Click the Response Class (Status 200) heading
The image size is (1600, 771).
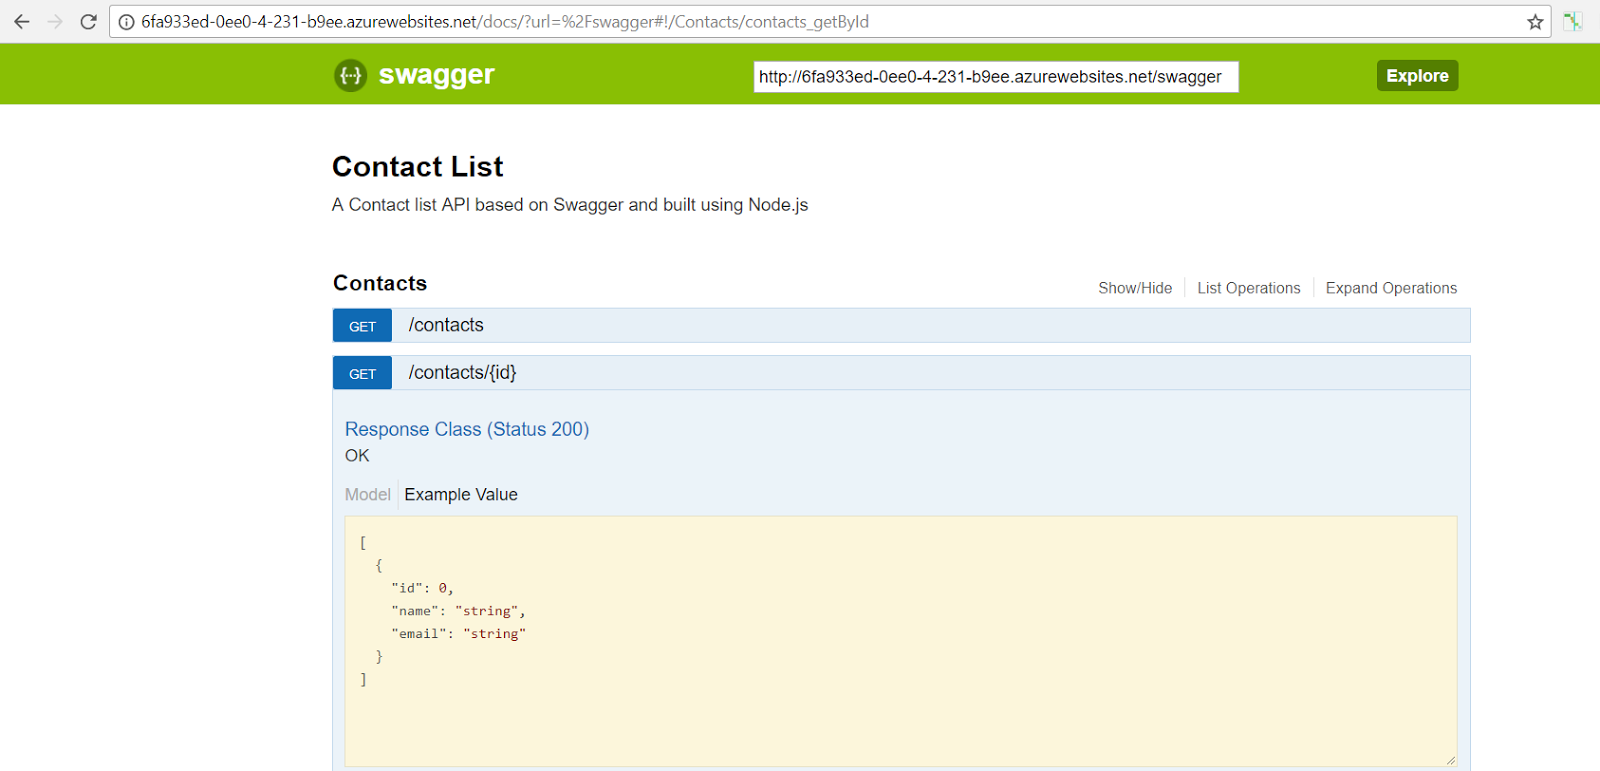[x=467, y=429]
